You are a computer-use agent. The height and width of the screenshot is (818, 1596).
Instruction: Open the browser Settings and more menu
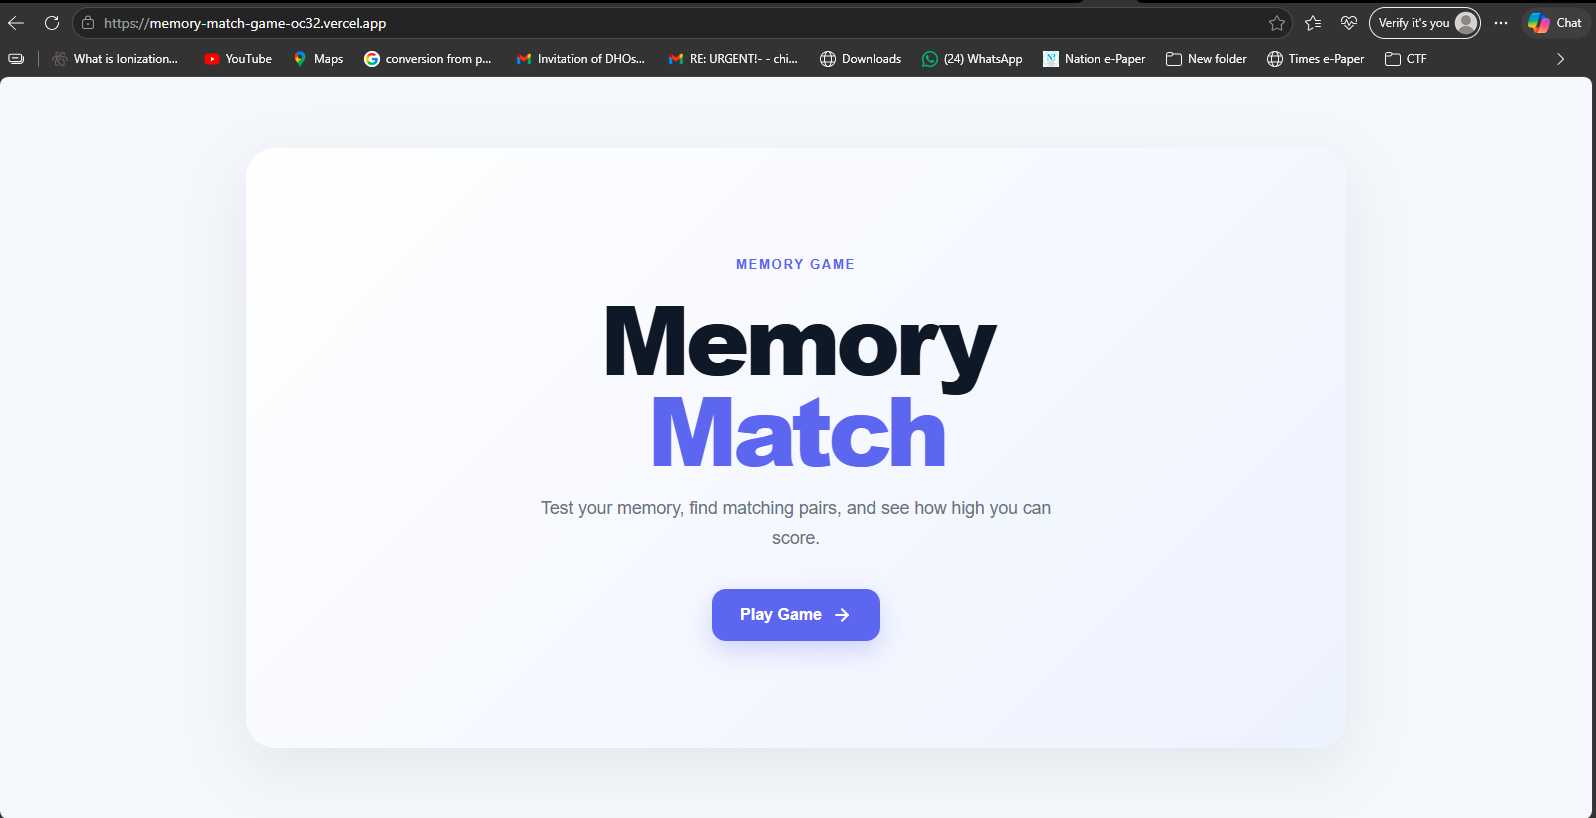pyautogui.click(x=1501, y=23)
